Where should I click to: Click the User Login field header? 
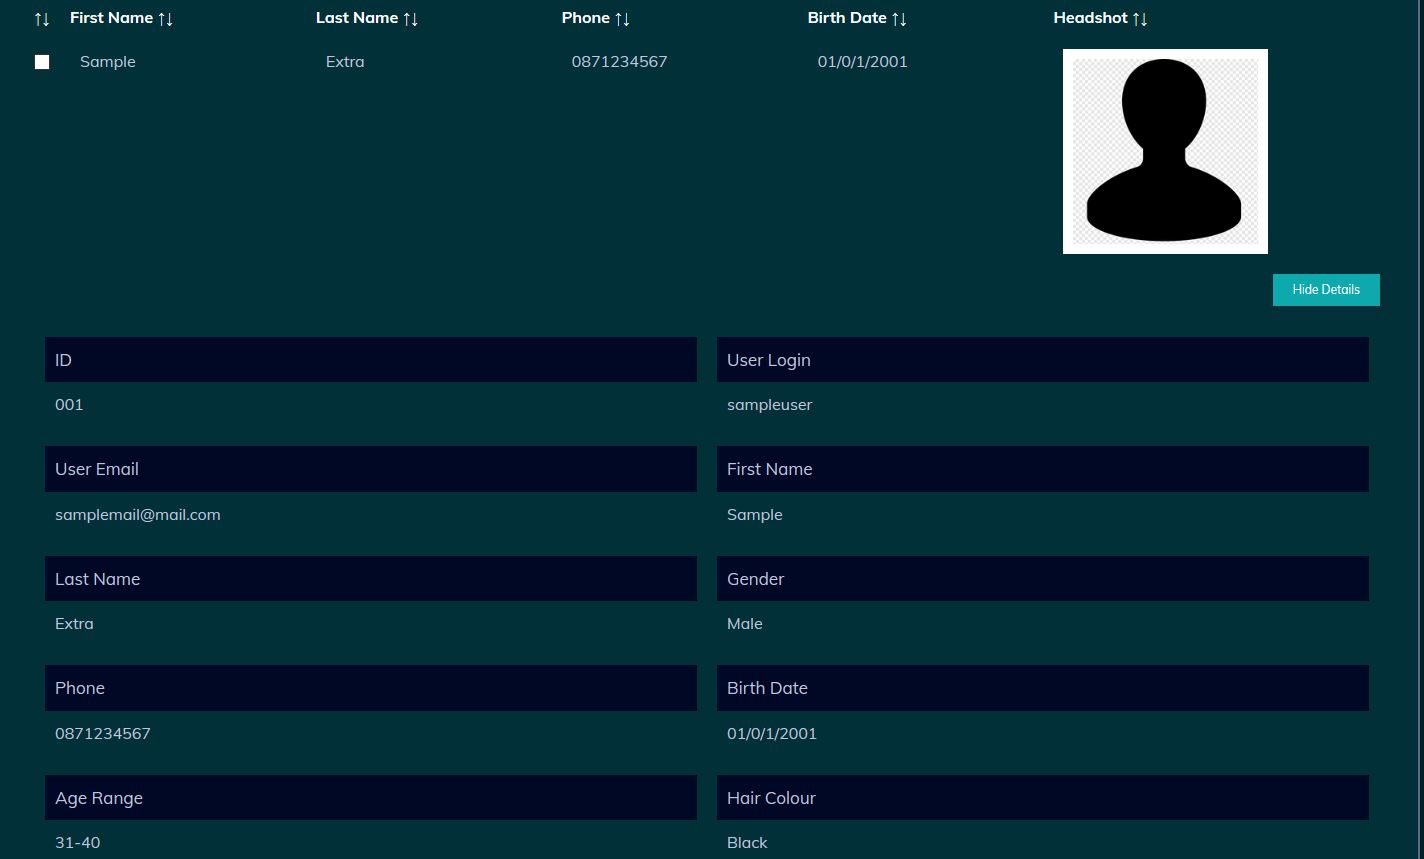[x=1042, y=360]
